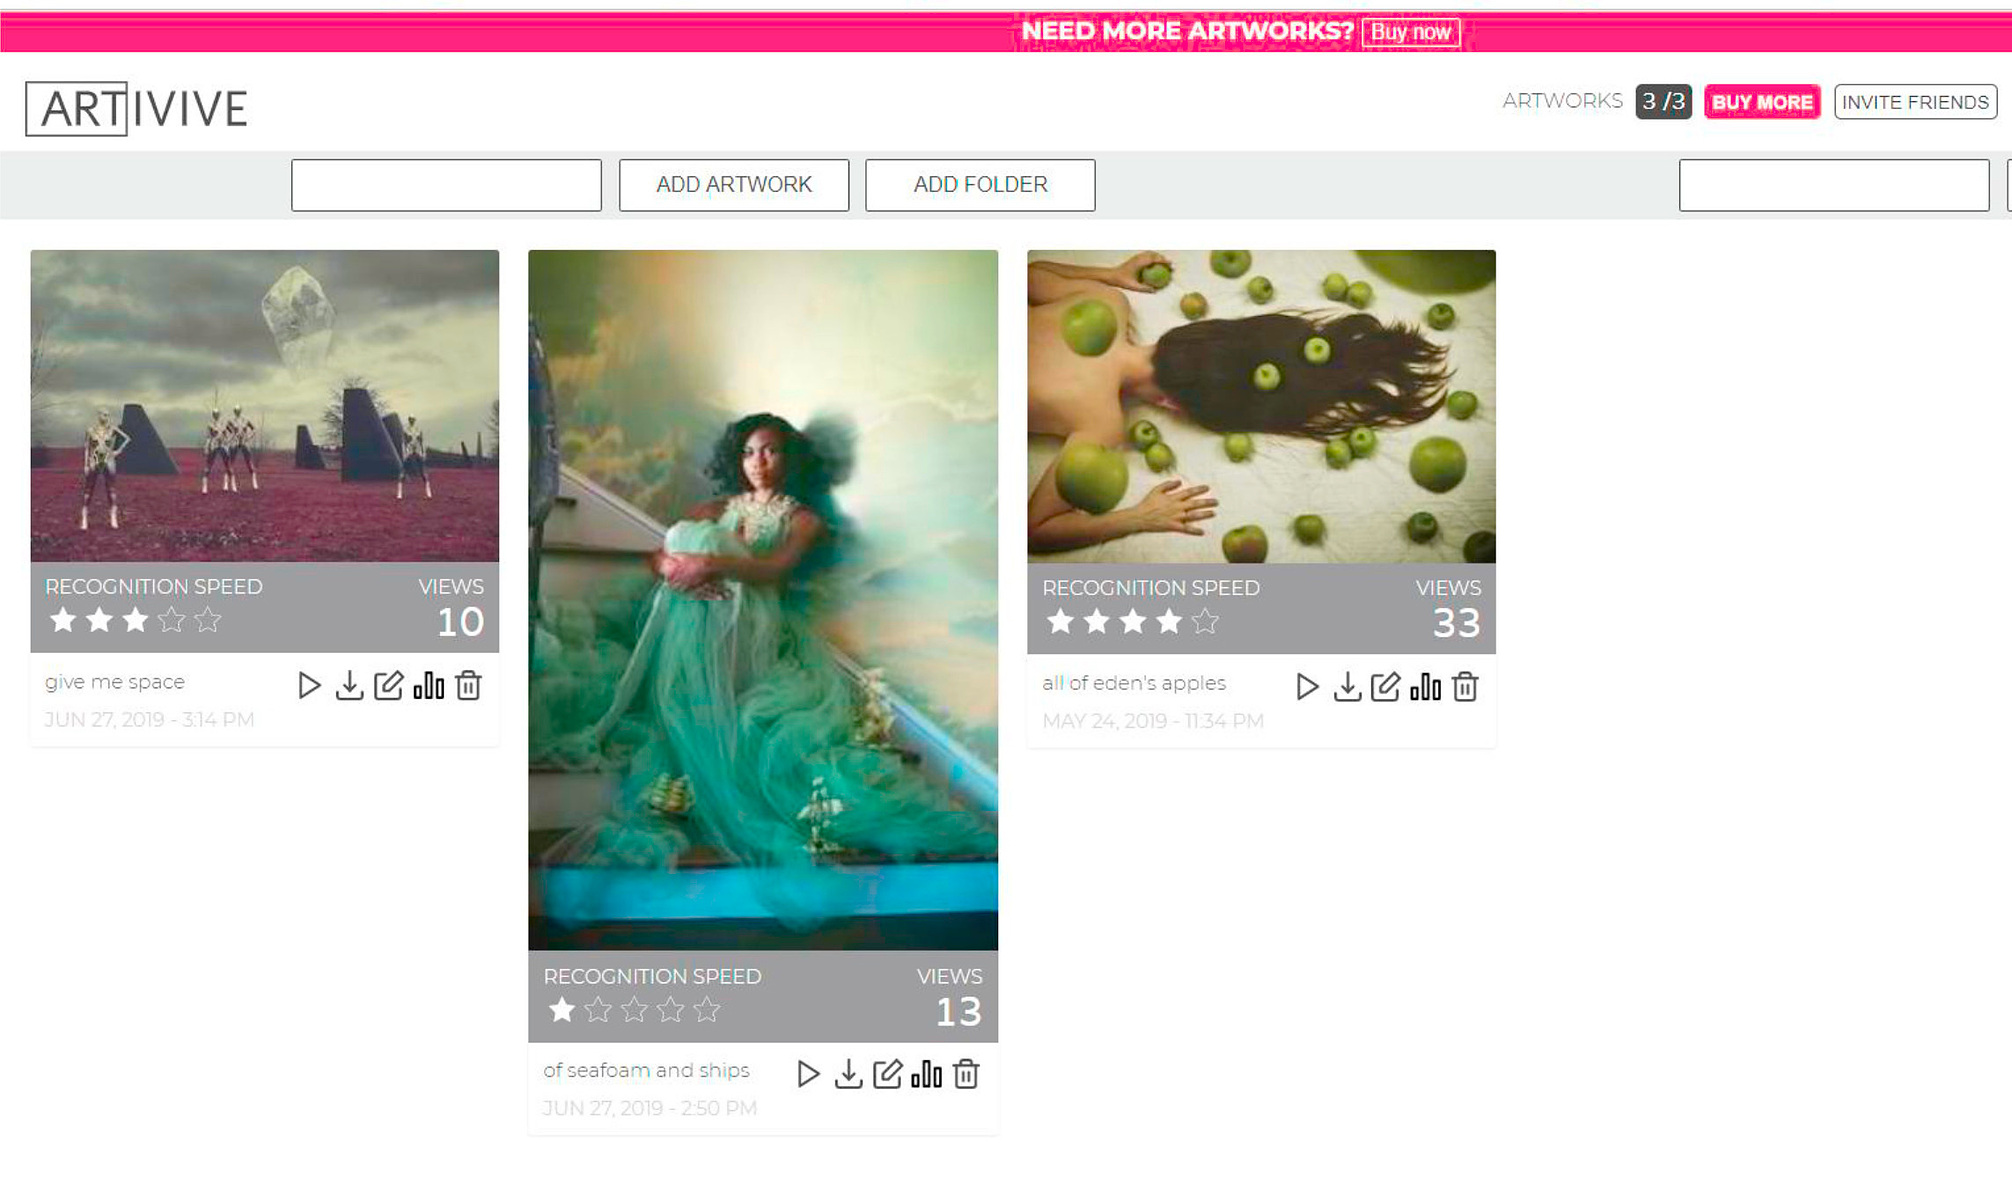The image size is (2012, 1199).
Task: Click the 'give me space' title text
Action: tap(115, 682)
